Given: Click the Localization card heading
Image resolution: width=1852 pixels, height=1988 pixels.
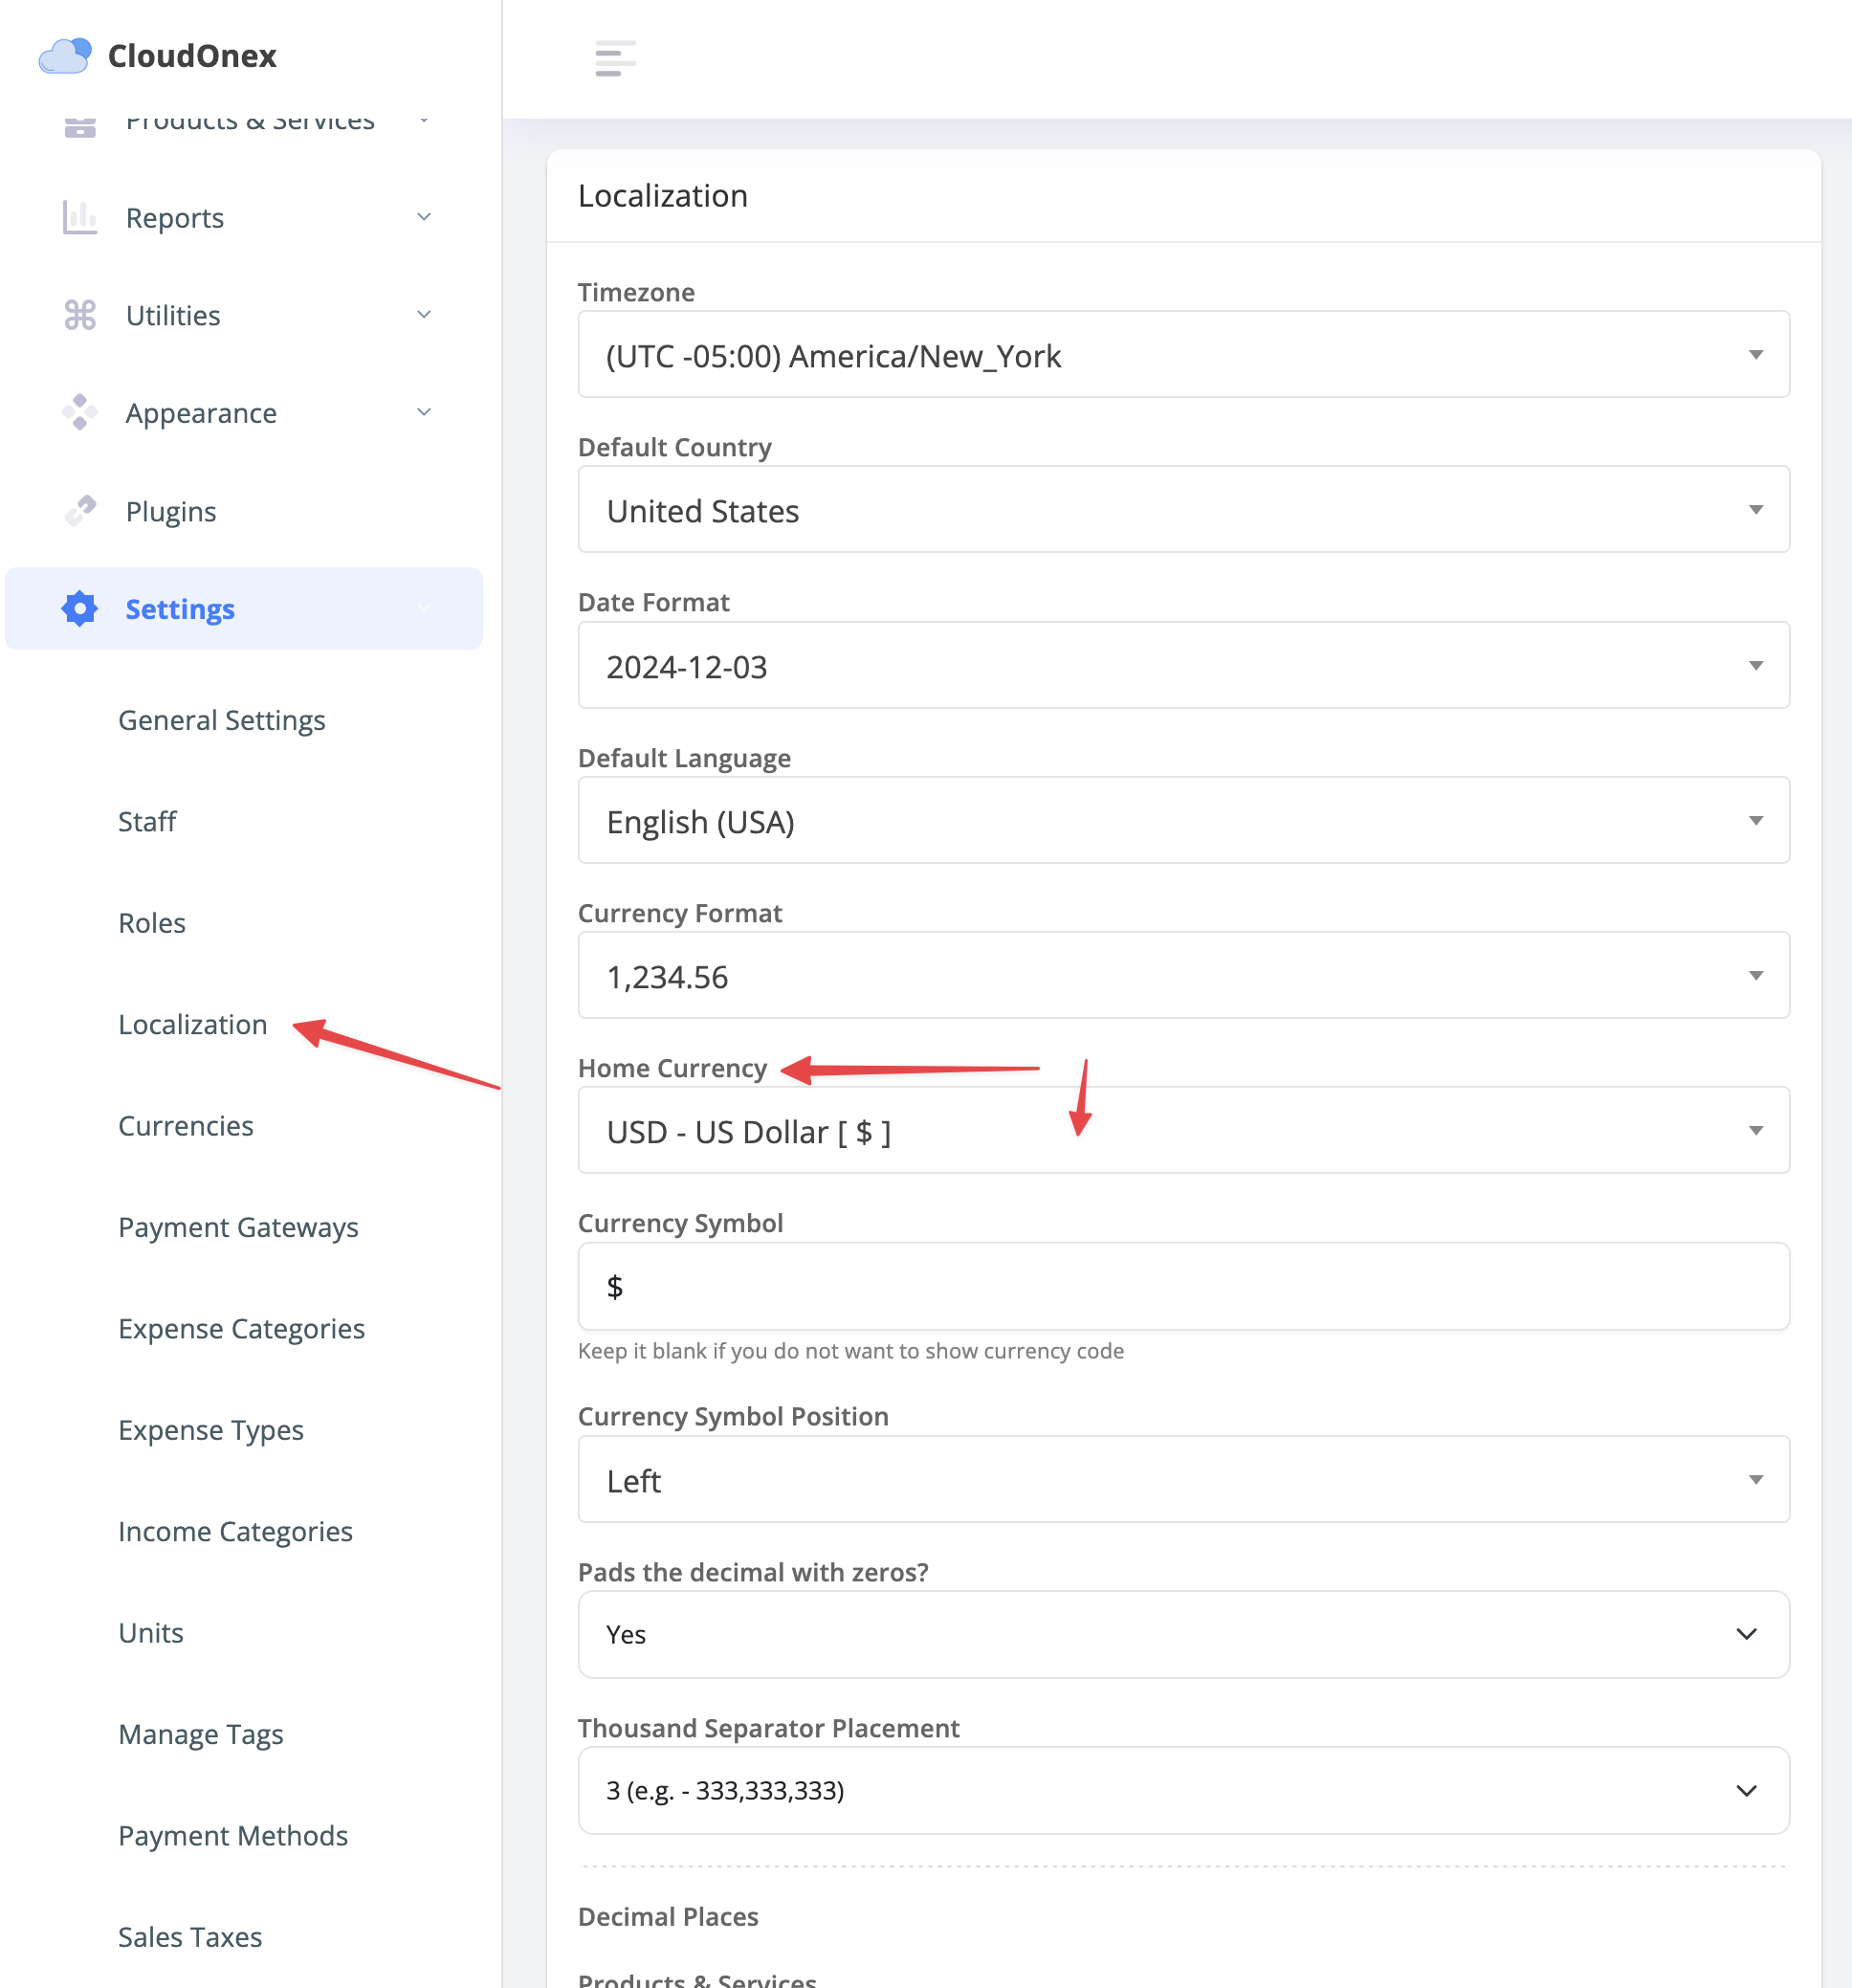Looking at the screenshot, I should [663, 196].
